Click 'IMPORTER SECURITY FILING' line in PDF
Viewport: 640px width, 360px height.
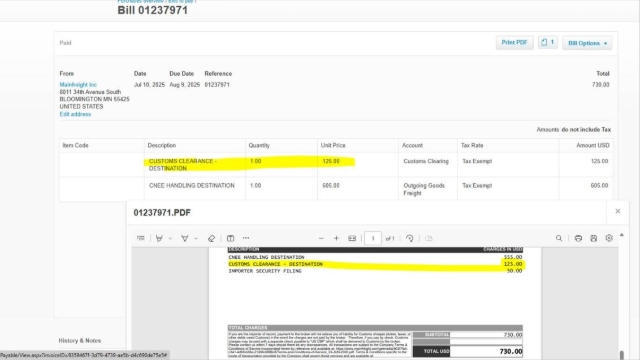pyautogui.click(x=264, y=271)
